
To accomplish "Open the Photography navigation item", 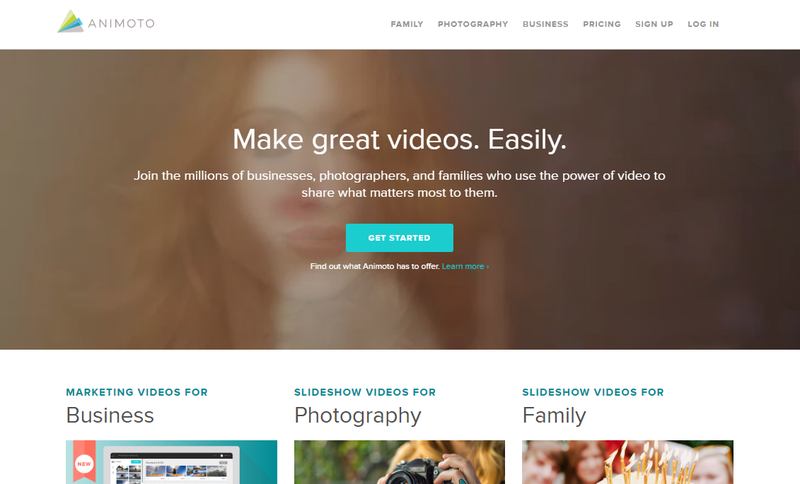I will click(x=472, y=24).
